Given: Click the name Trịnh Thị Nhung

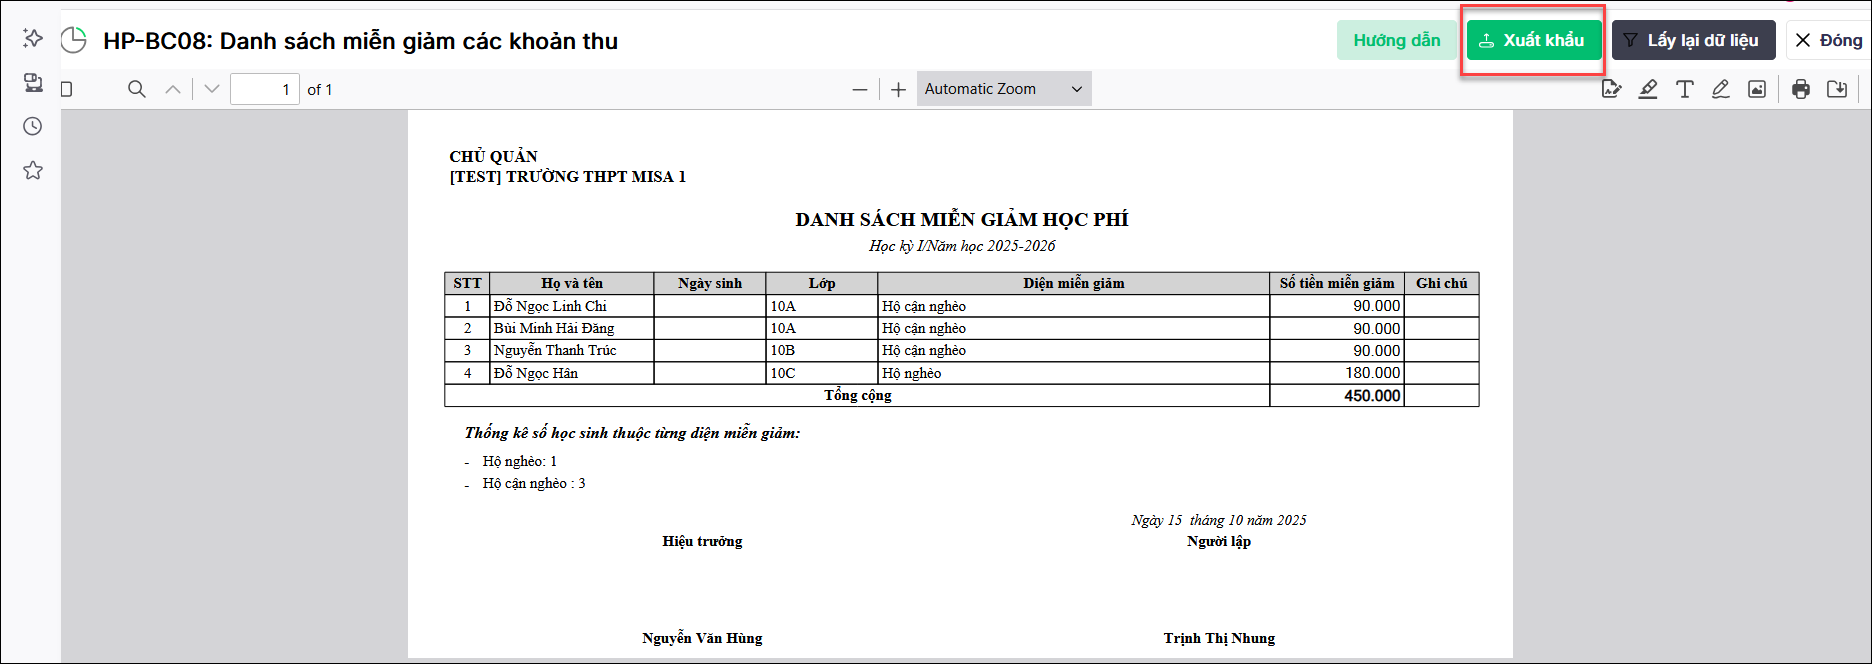Looking at the screenshot, I should click(x=1219, y=638).
